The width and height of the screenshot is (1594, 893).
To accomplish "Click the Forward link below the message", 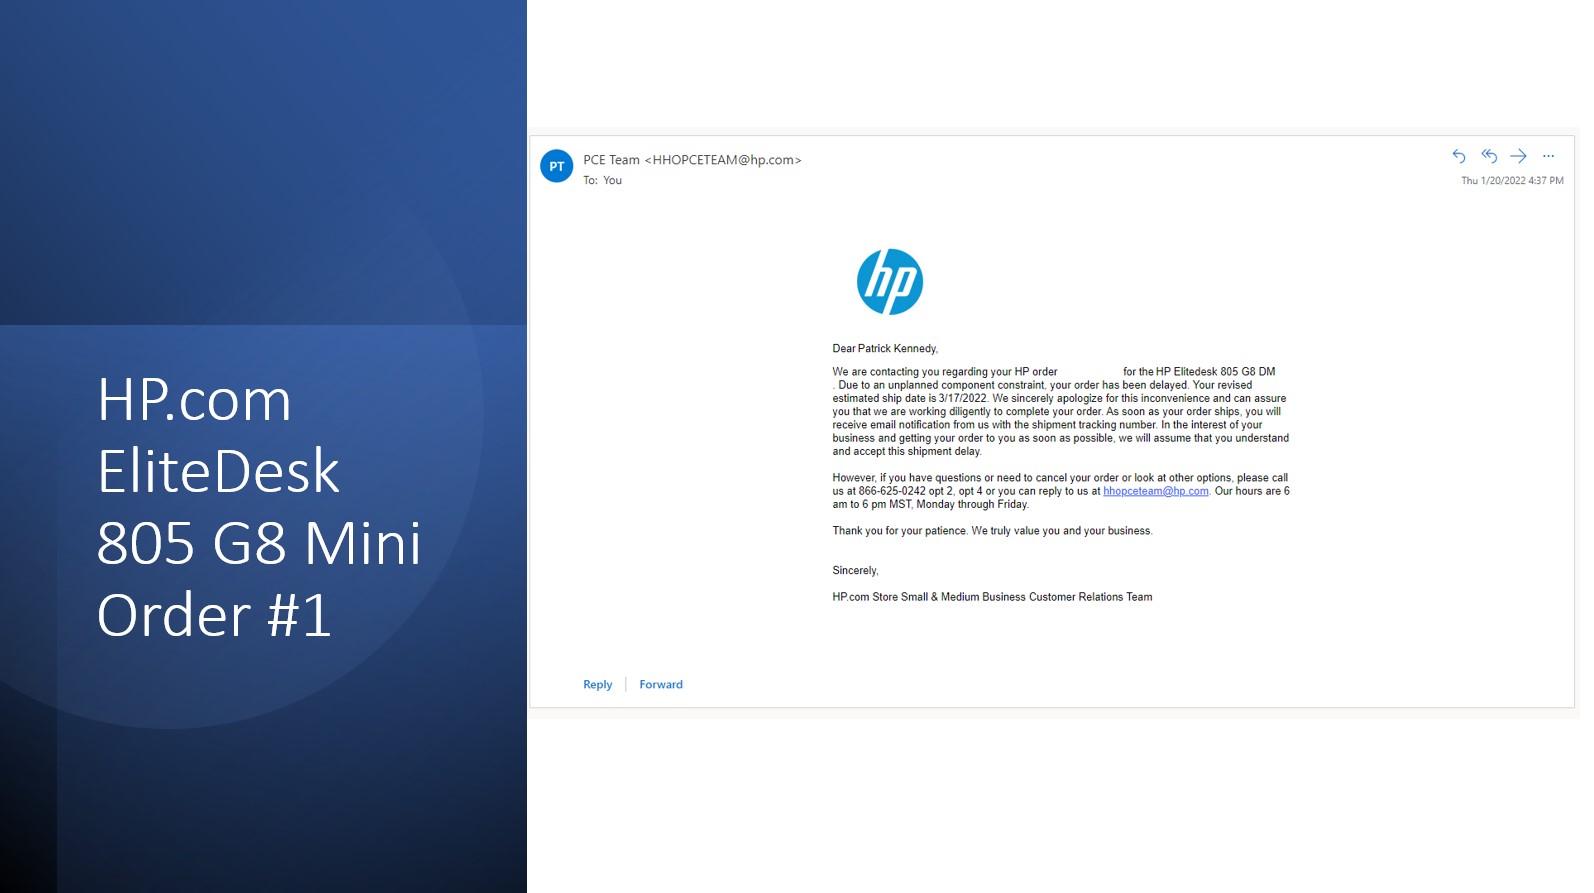I will coord(661,685).
